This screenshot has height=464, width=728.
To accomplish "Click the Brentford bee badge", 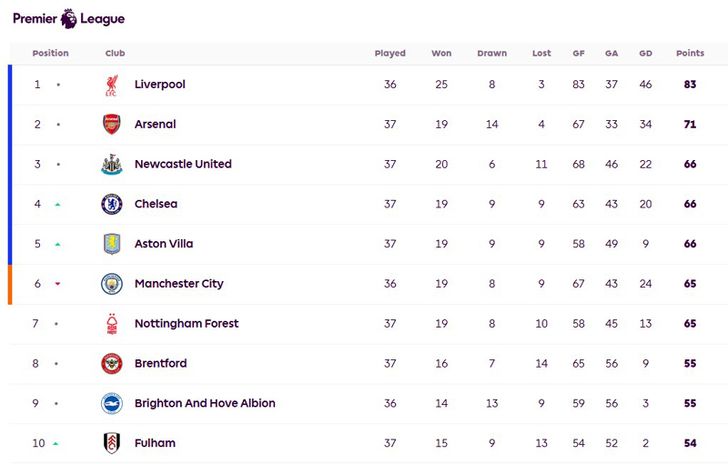I will pos(111,363).
